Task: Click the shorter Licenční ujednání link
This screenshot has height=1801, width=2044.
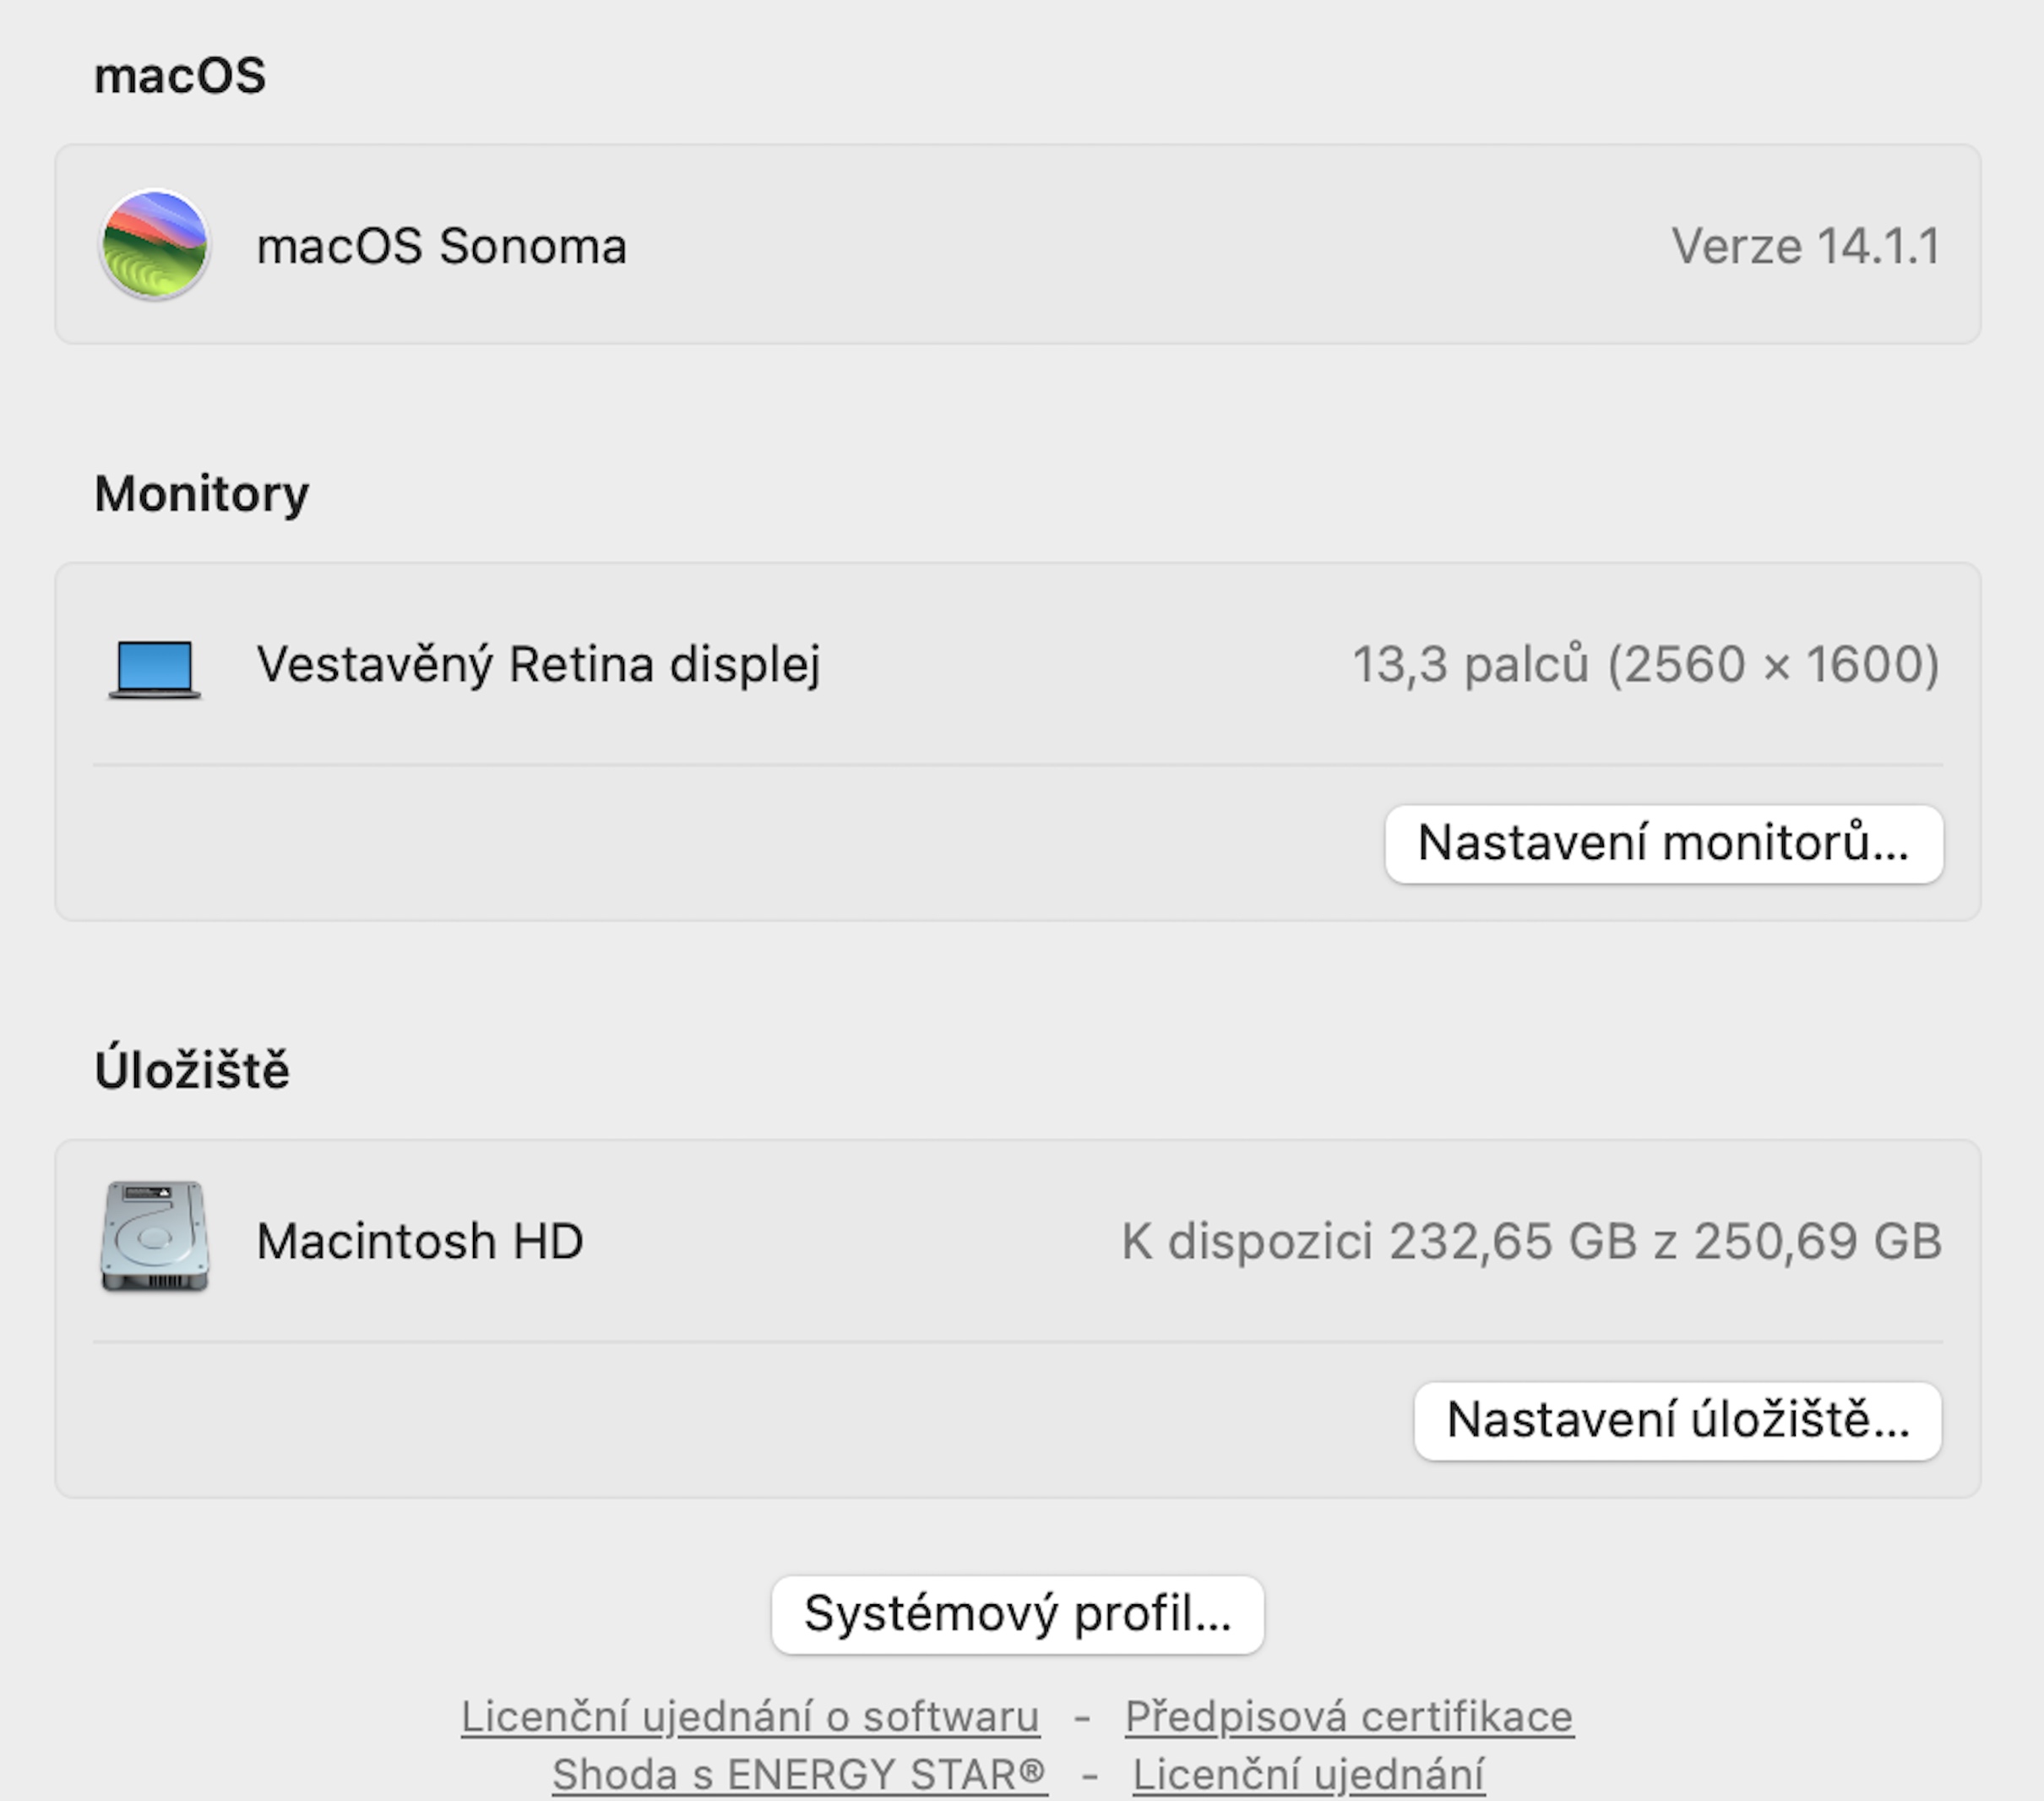Action: tap(1308, 1774)
